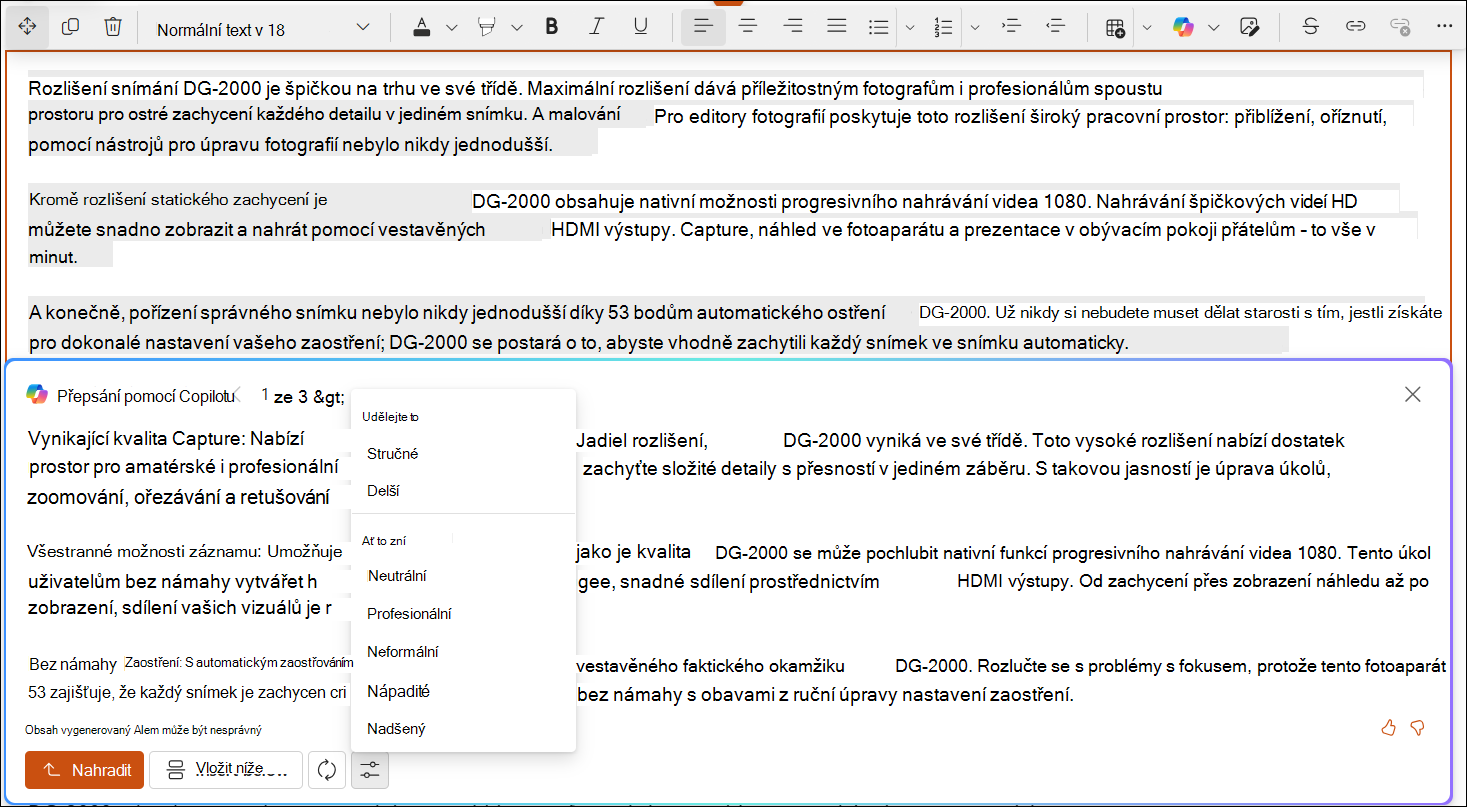Click the 'Přepsání pomocí Copilotu' panel title
This screenshot has height=807, width=1467.
[x=144, y=396]
